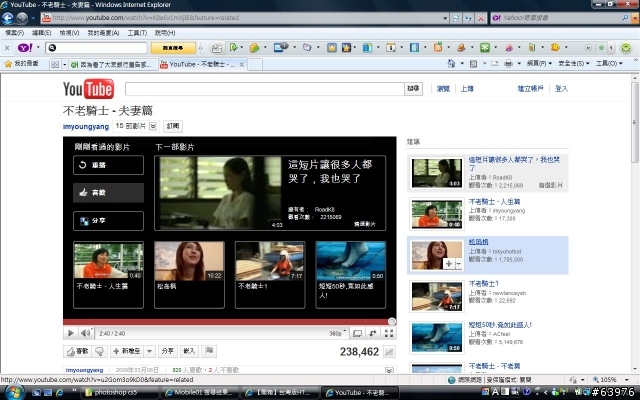Click the Sign In link at top right
Screen dimensions: 640x400
(x=561, y=89)
